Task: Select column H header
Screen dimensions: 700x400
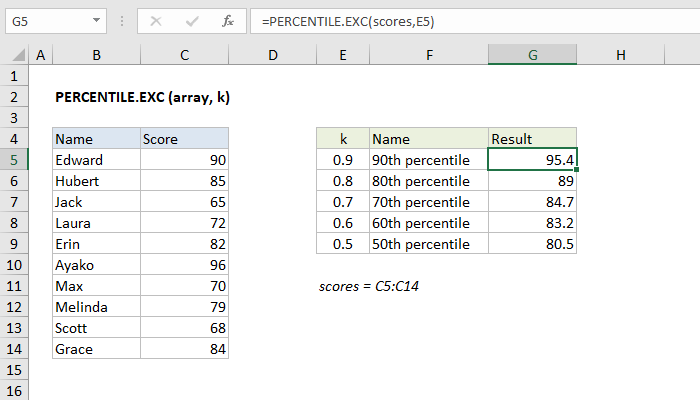Action: point(621,55)
